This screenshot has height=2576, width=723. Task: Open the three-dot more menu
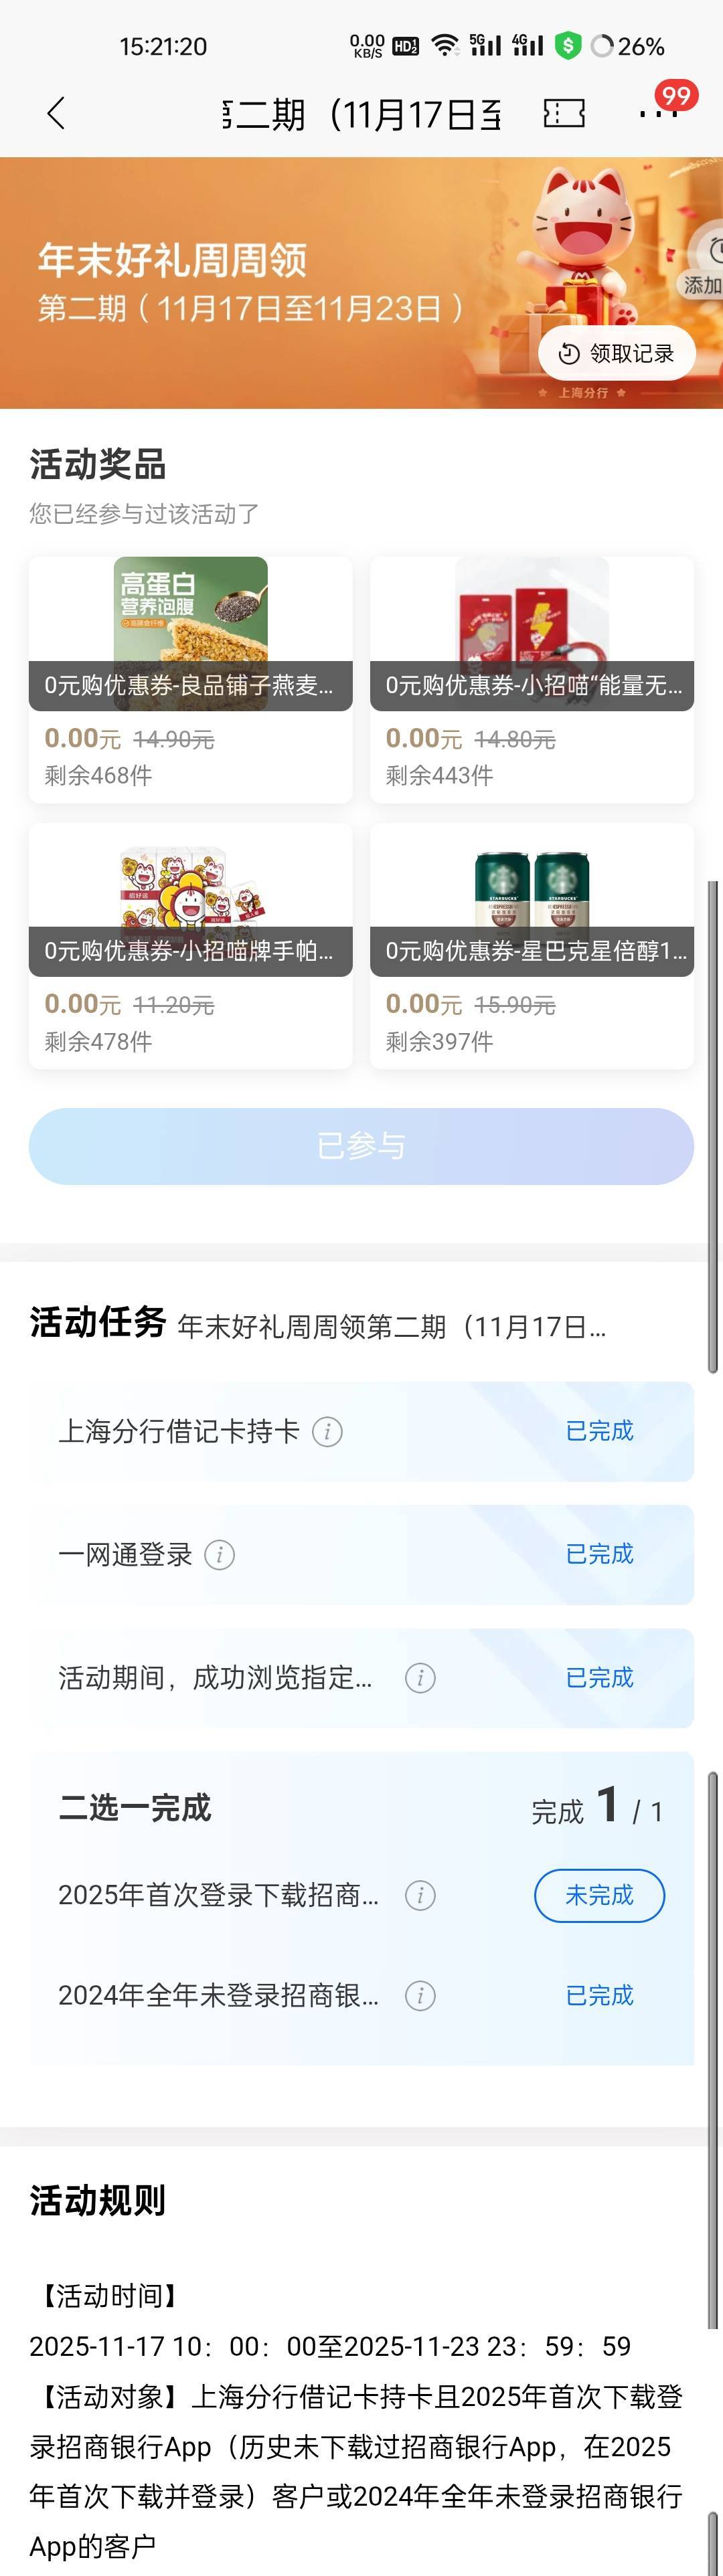click(657, 114)
